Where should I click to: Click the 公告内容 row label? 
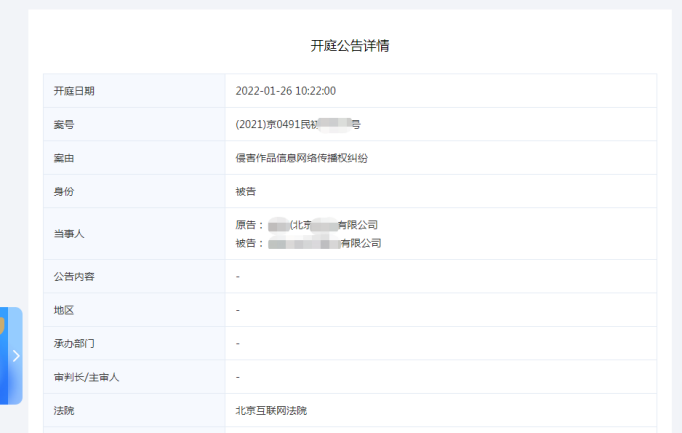(74, 276)
